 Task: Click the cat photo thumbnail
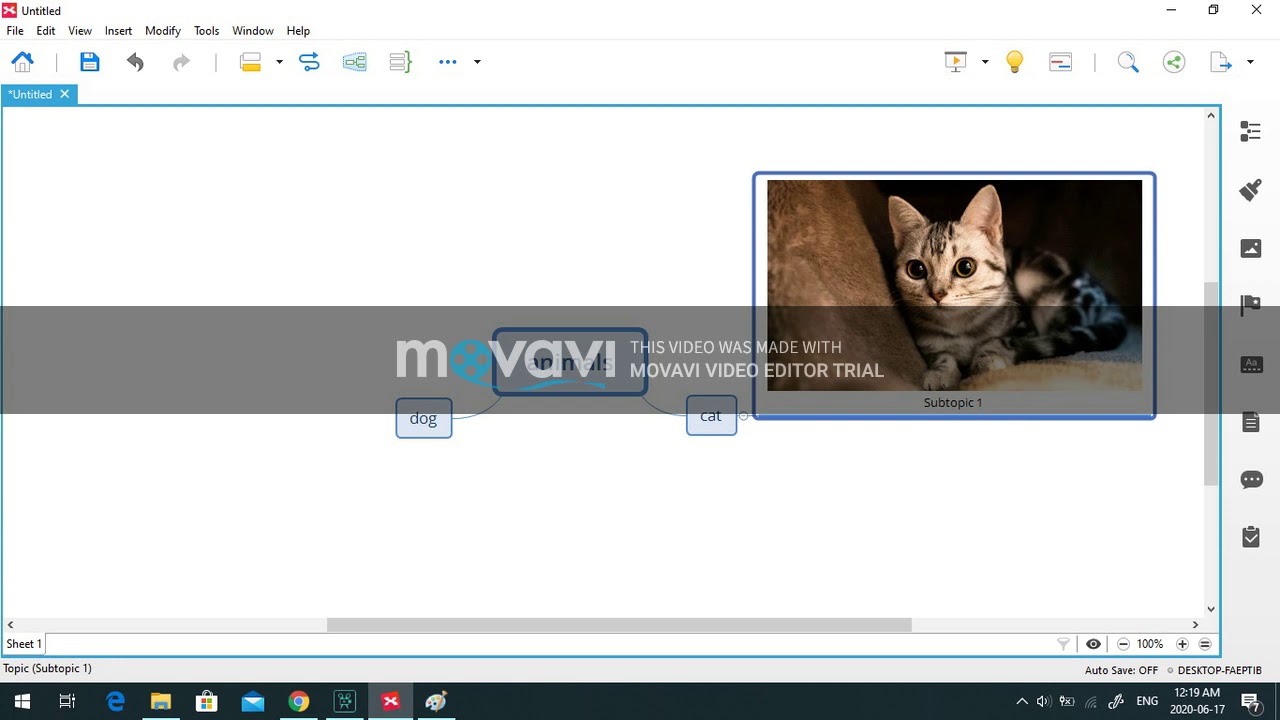point(954,285)
